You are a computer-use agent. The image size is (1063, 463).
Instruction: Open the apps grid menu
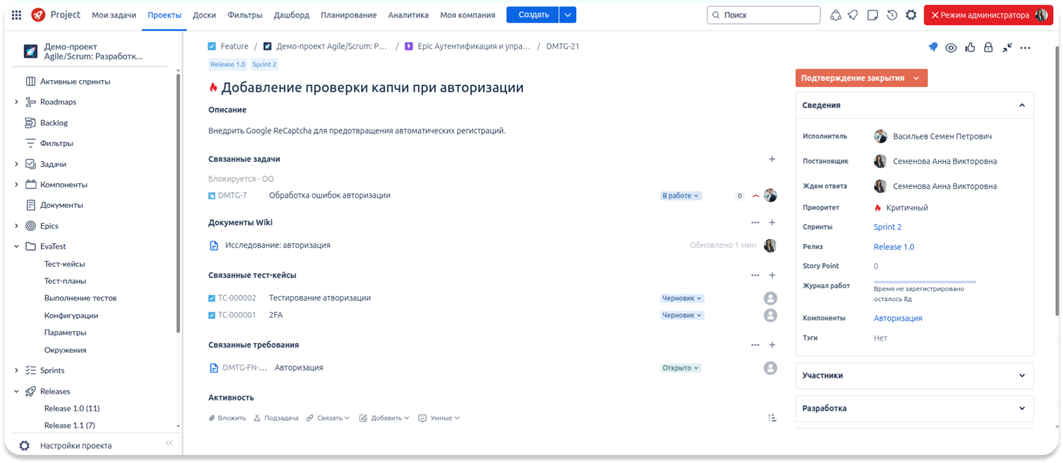click(17, 14)
